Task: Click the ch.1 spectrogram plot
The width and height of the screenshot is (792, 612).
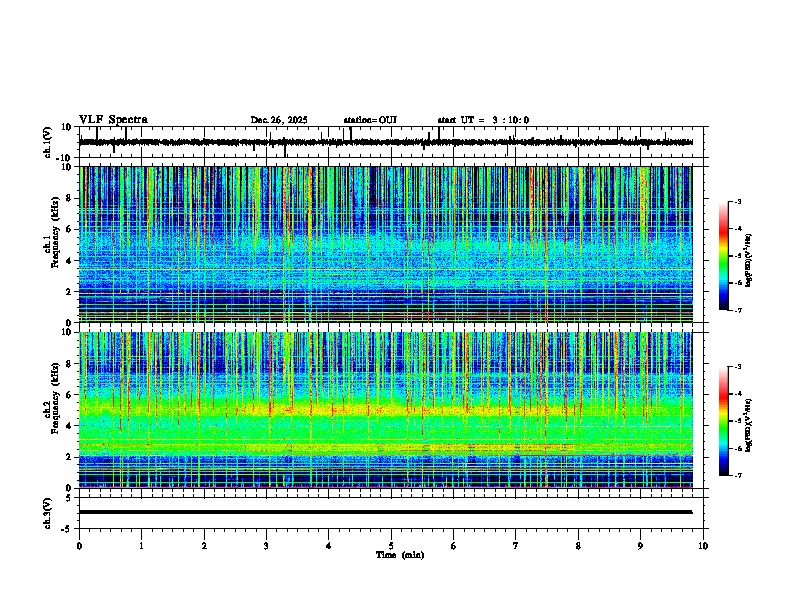Action: tap(386, 244)
